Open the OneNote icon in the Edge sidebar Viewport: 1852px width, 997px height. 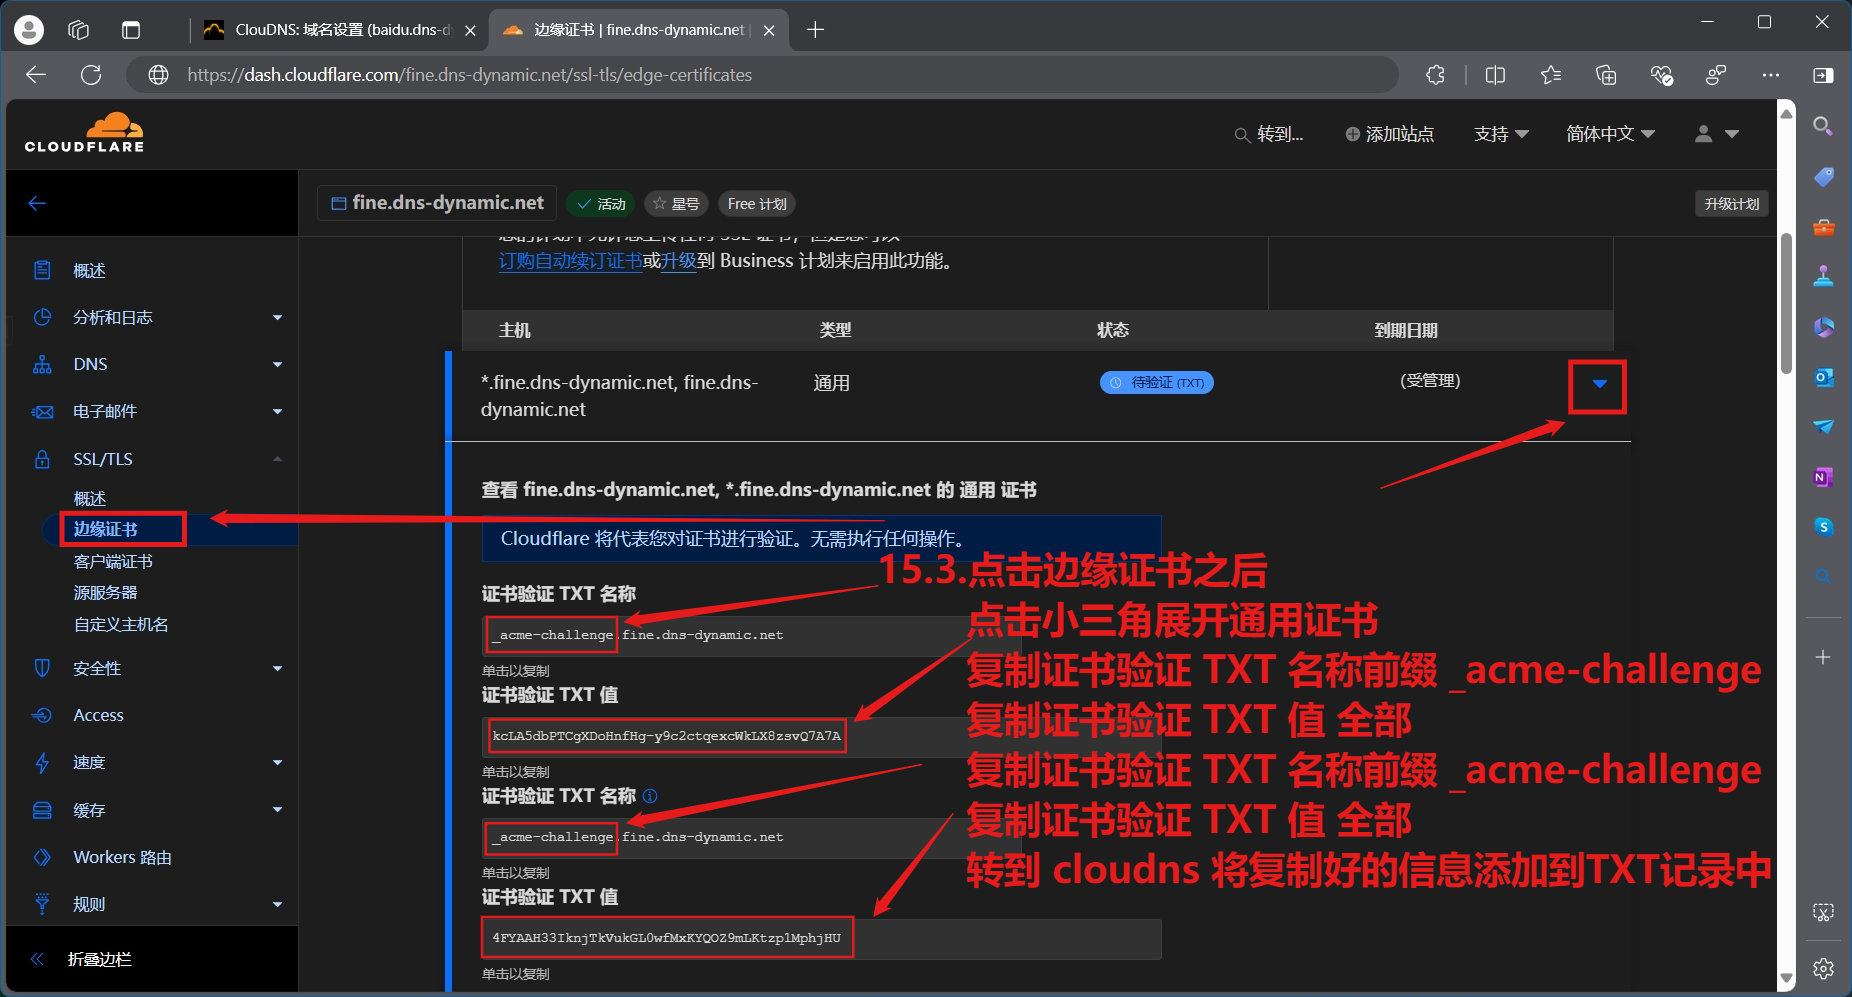pos(1823,477)
